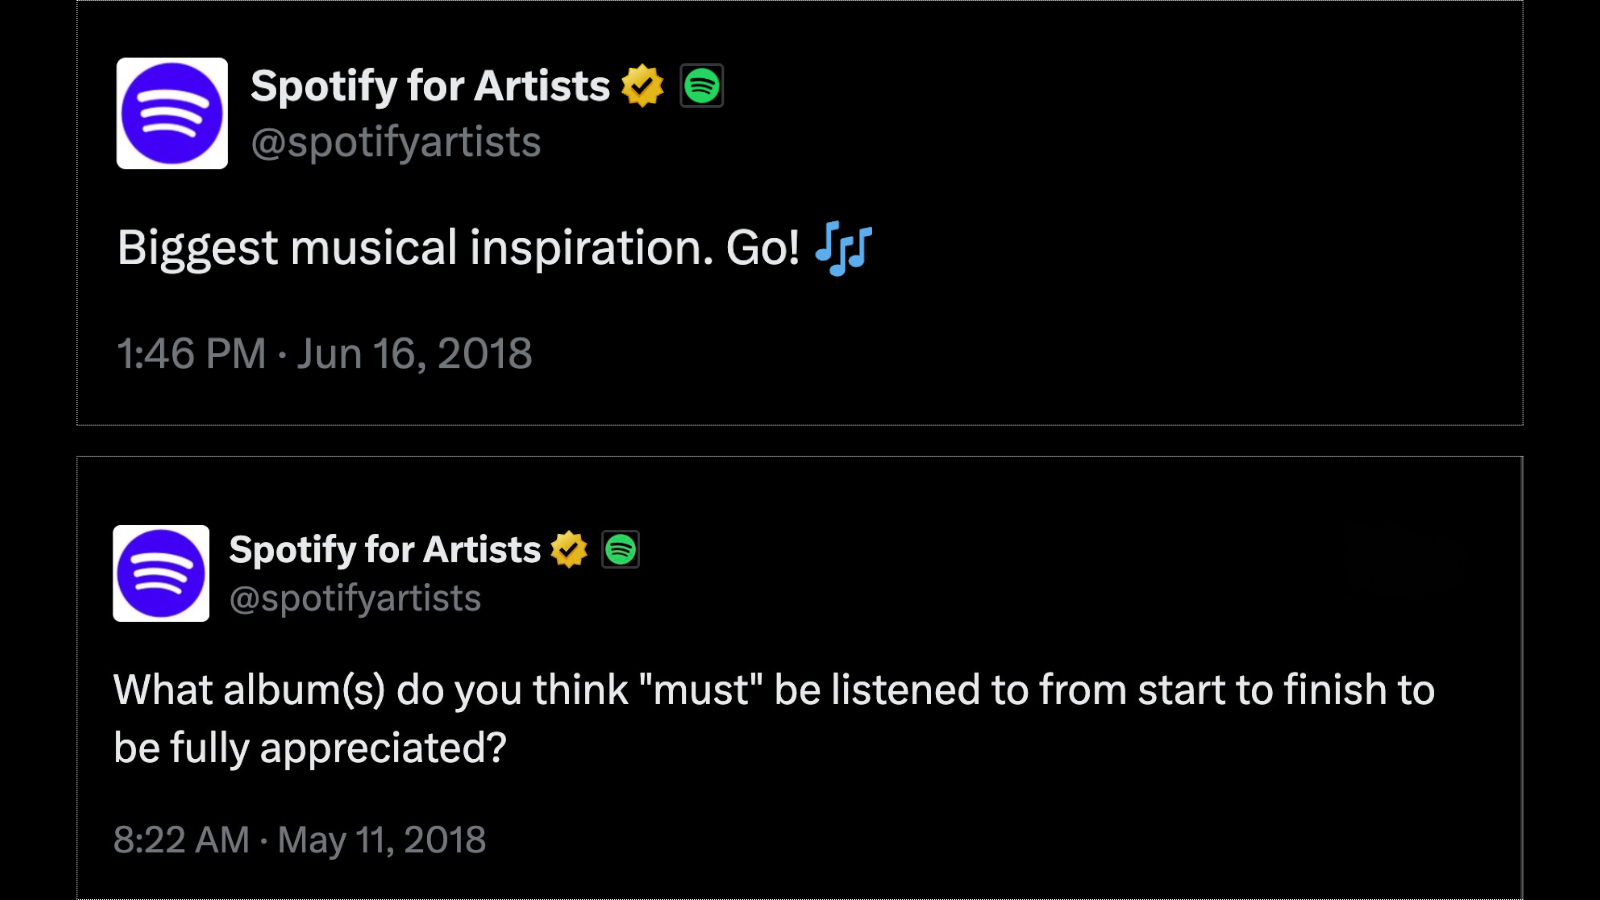Open @spotifyartists handle in first tweet
The image size is (1600, 900).
(396, 142)
